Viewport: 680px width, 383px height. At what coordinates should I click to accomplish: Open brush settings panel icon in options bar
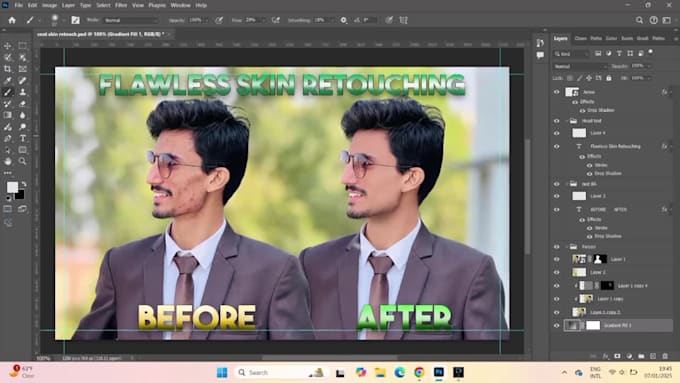click(75, 20)
